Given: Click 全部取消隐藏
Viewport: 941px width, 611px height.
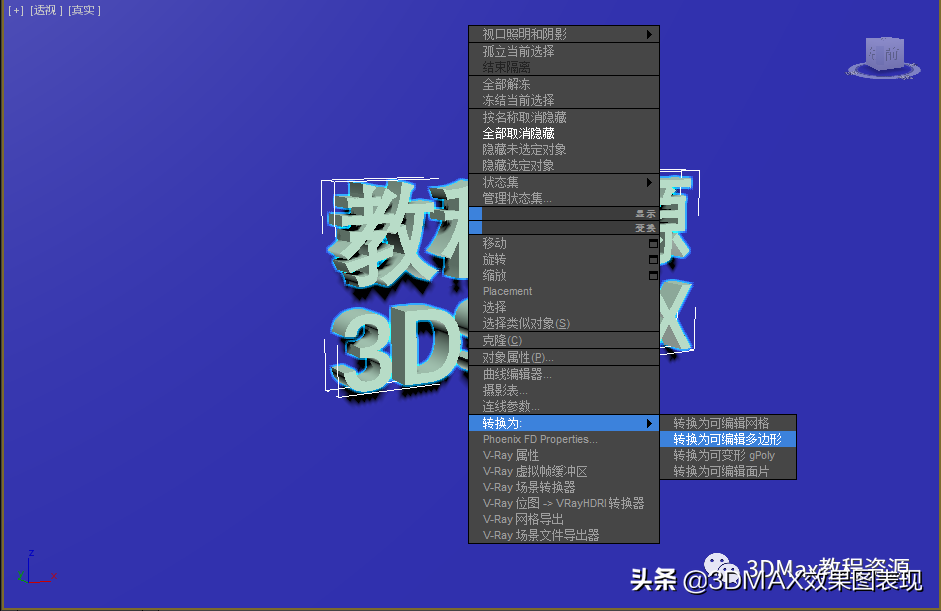Looking at the screenshot, I should pyautogui.click(x=564, y=133).
